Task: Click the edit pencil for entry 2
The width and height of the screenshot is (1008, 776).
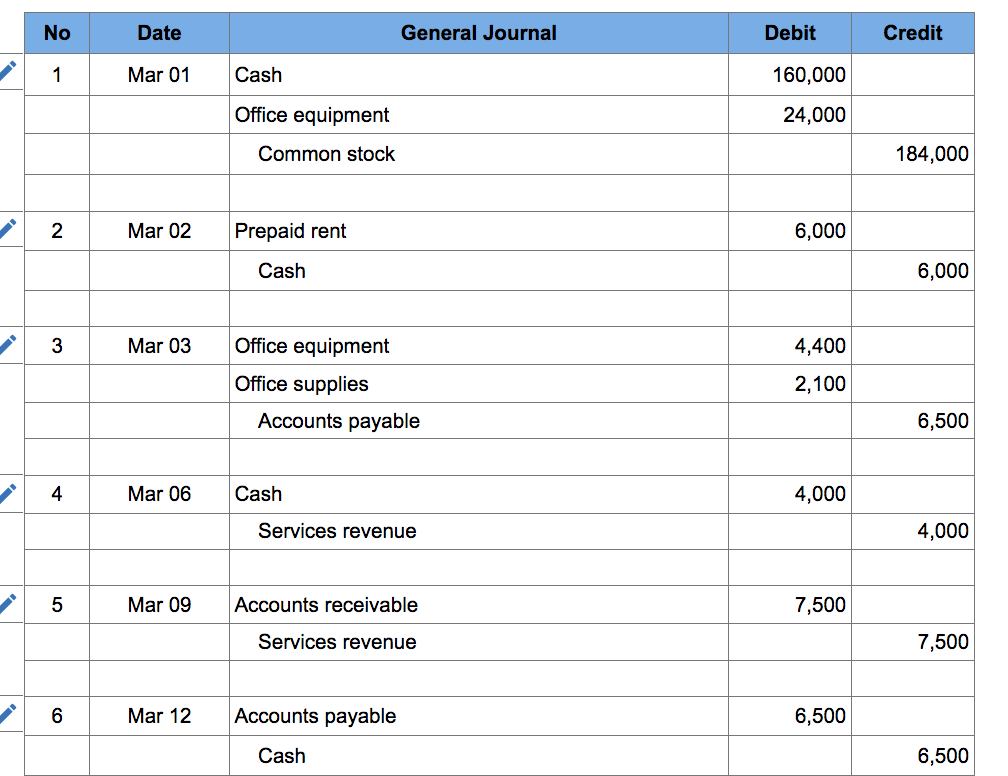Action: (x=7, y=228)
